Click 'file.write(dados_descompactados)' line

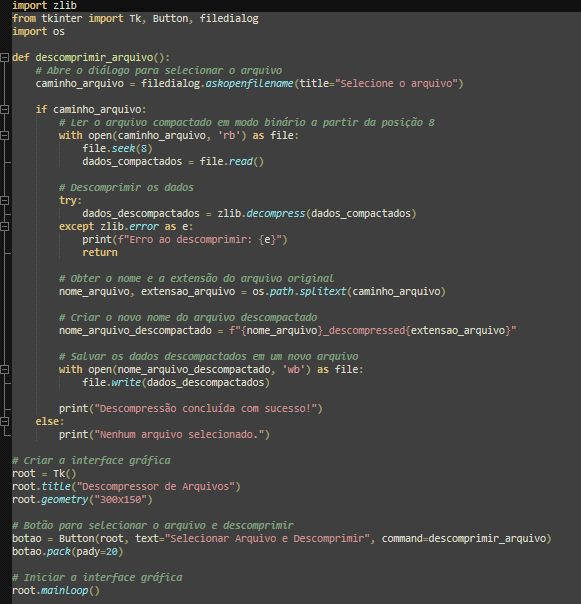pyautogui.click(x=176, y=383)
